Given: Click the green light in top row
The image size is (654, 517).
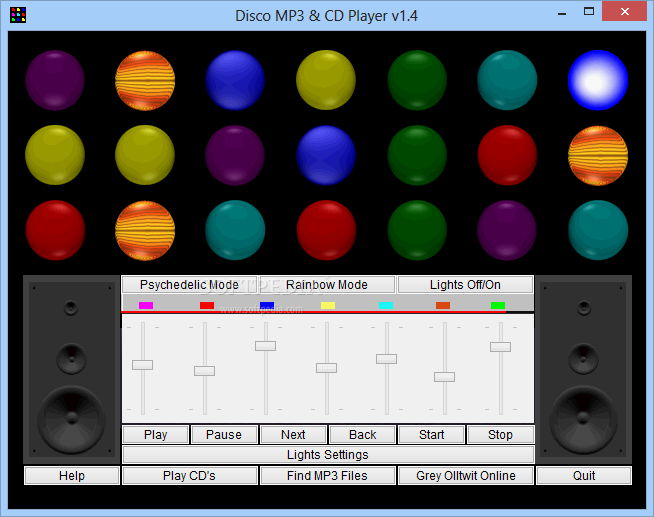Looking at the screenshot, I should [417, 80].
